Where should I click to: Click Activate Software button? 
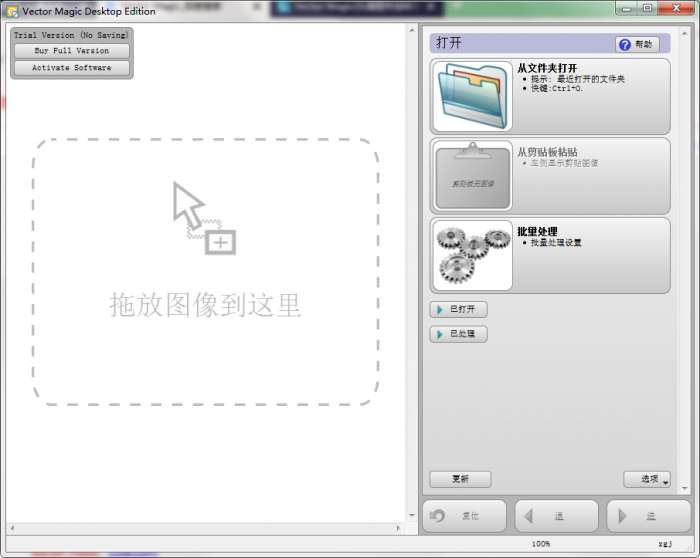[72, 68]
